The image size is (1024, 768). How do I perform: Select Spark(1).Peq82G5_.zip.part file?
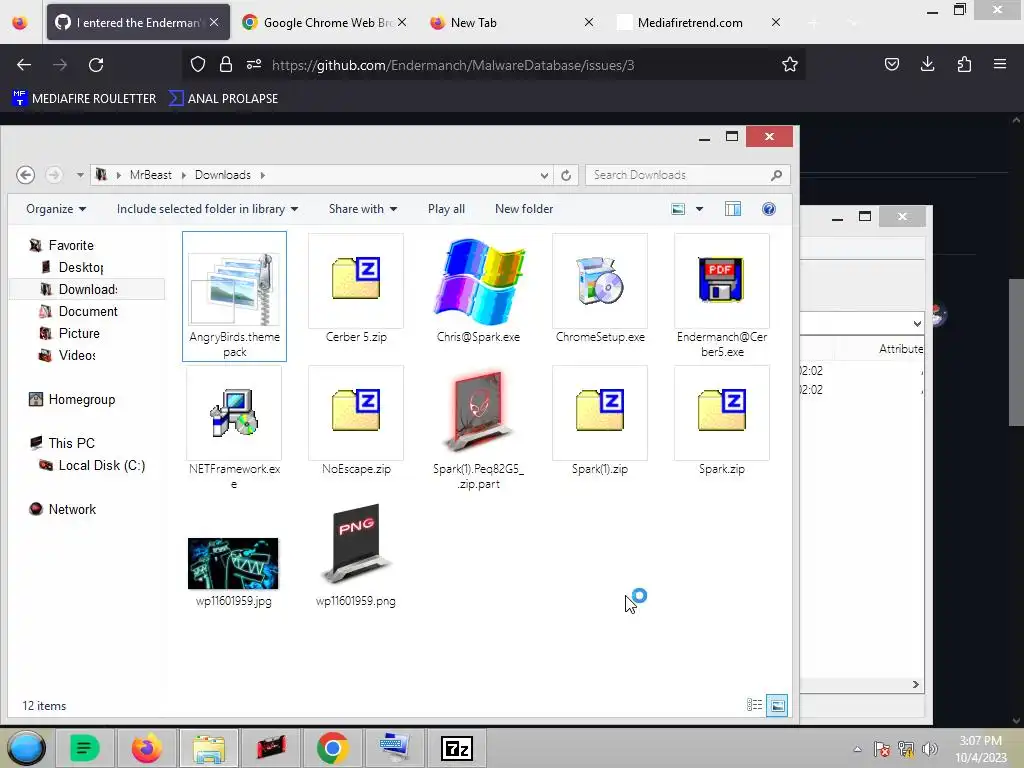[478, 428]
